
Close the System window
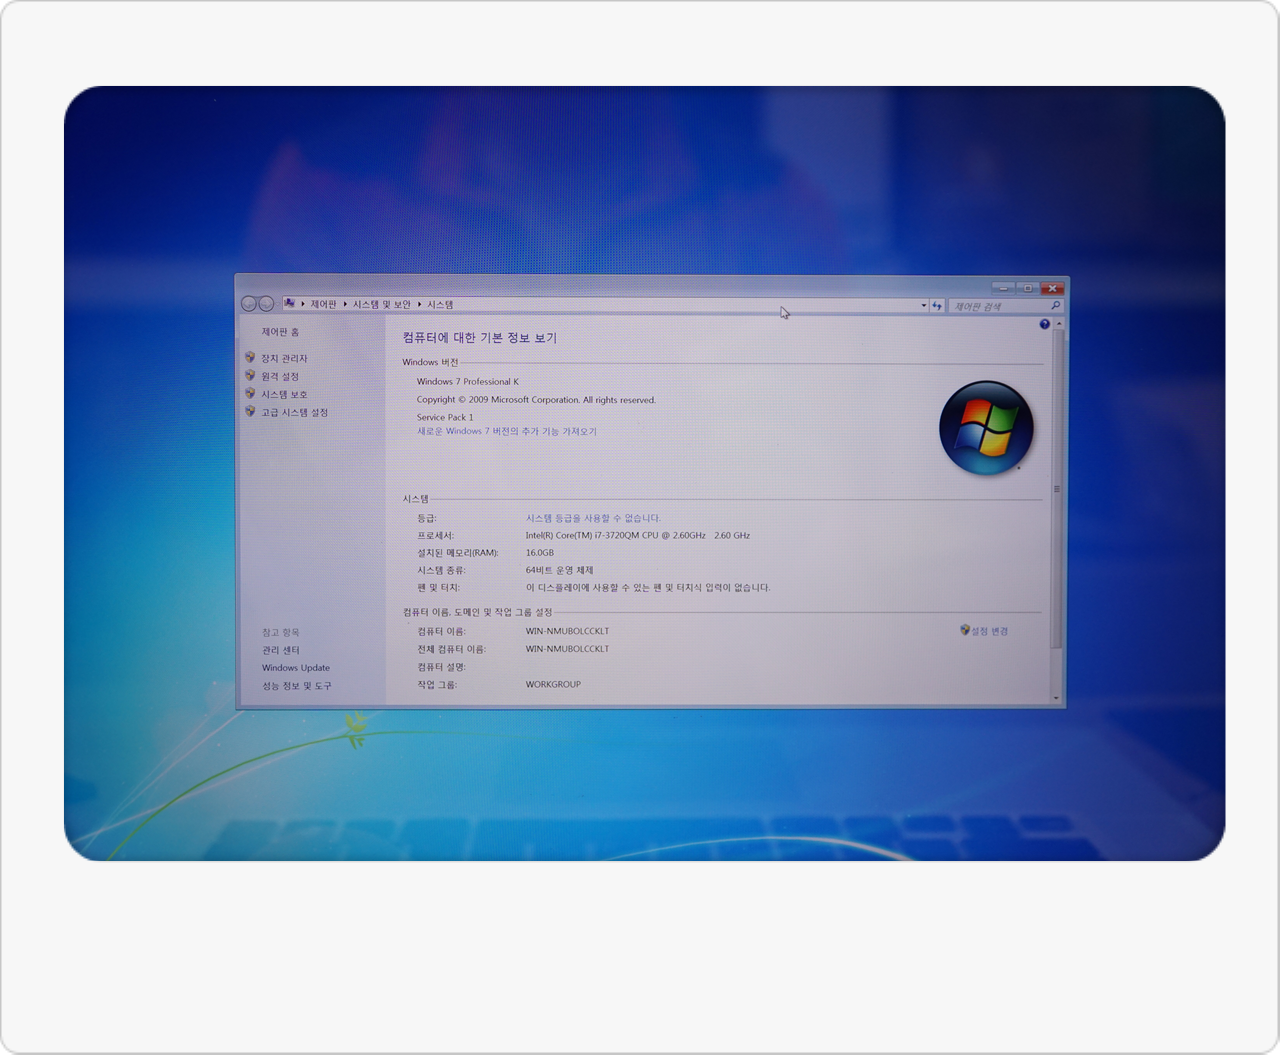(1051, 288)
